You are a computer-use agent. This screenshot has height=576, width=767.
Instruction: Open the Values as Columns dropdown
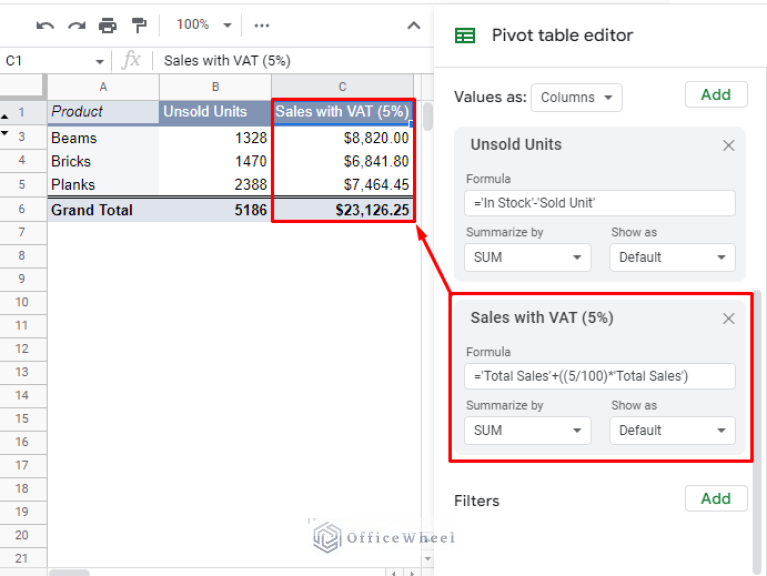pyautogui.click(x=577, y=97)
